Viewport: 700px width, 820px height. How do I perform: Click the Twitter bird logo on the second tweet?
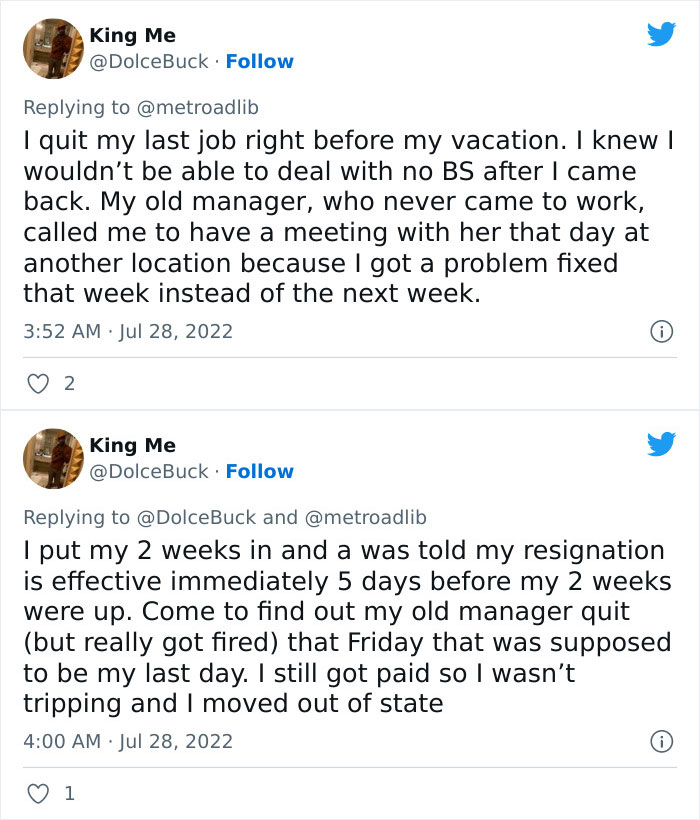[x=662, y=442]
